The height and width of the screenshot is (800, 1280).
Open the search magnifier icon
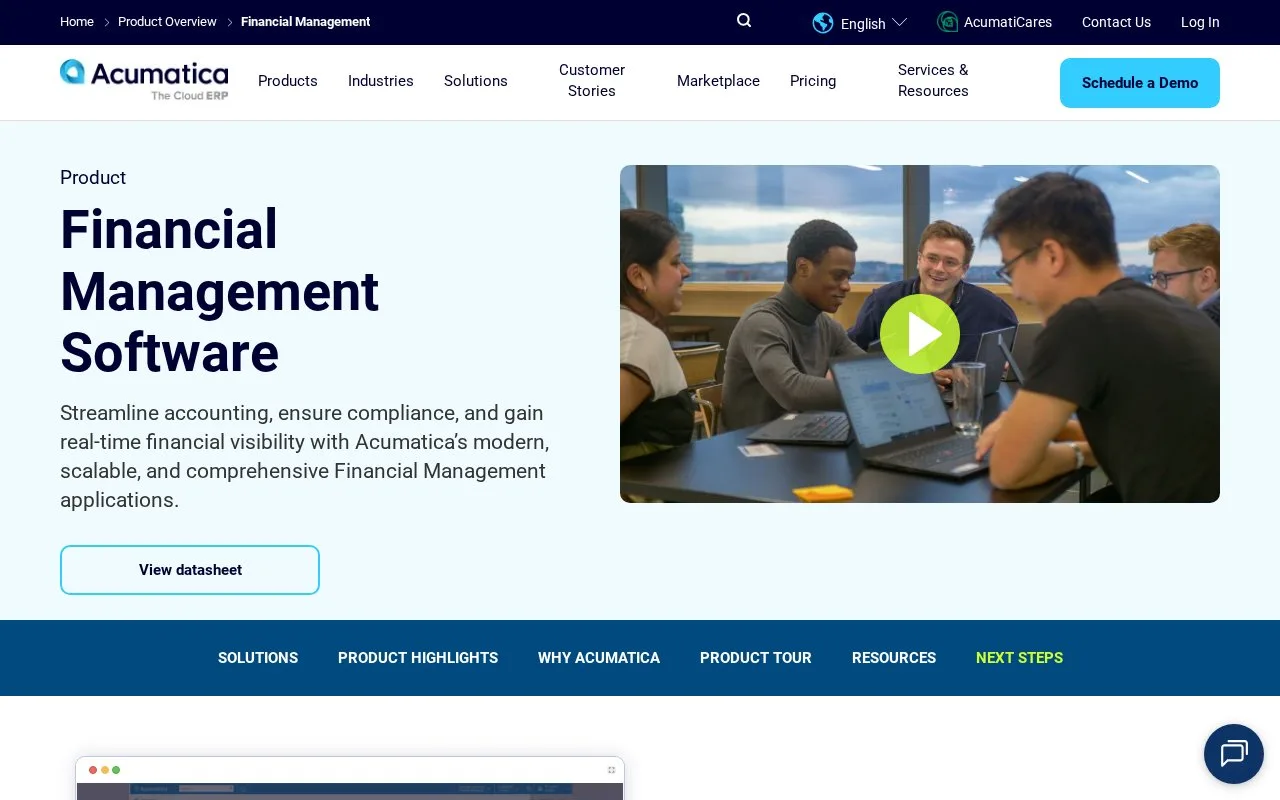point(744,21)
